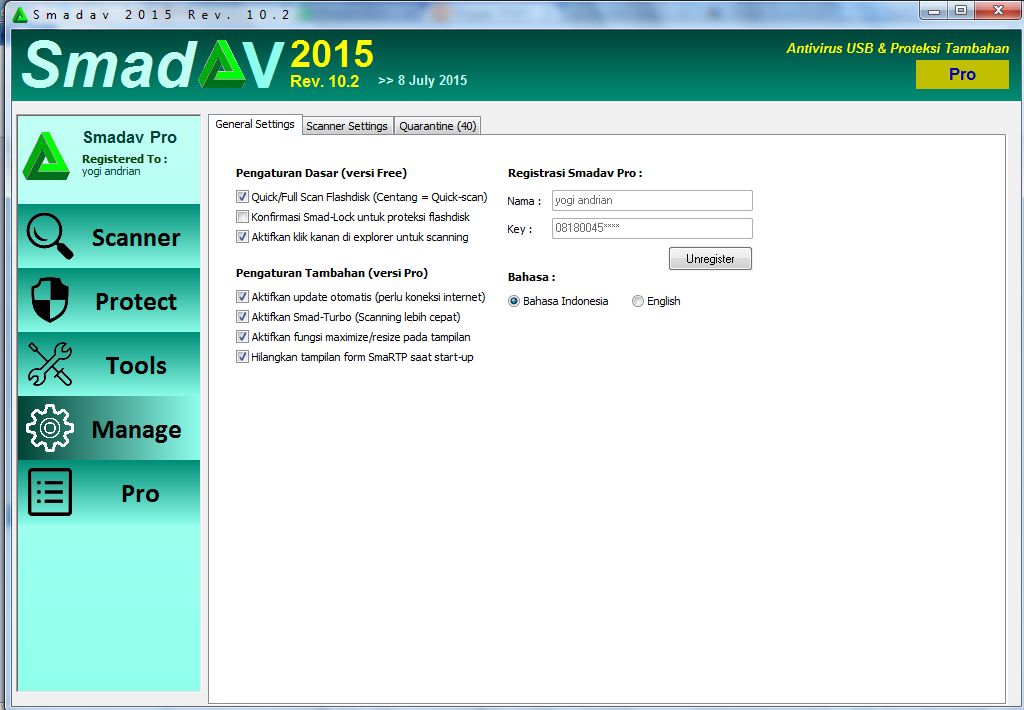Select English language radio button
1024x710 pixels.
pyautogui.click(x=638, y=301)
